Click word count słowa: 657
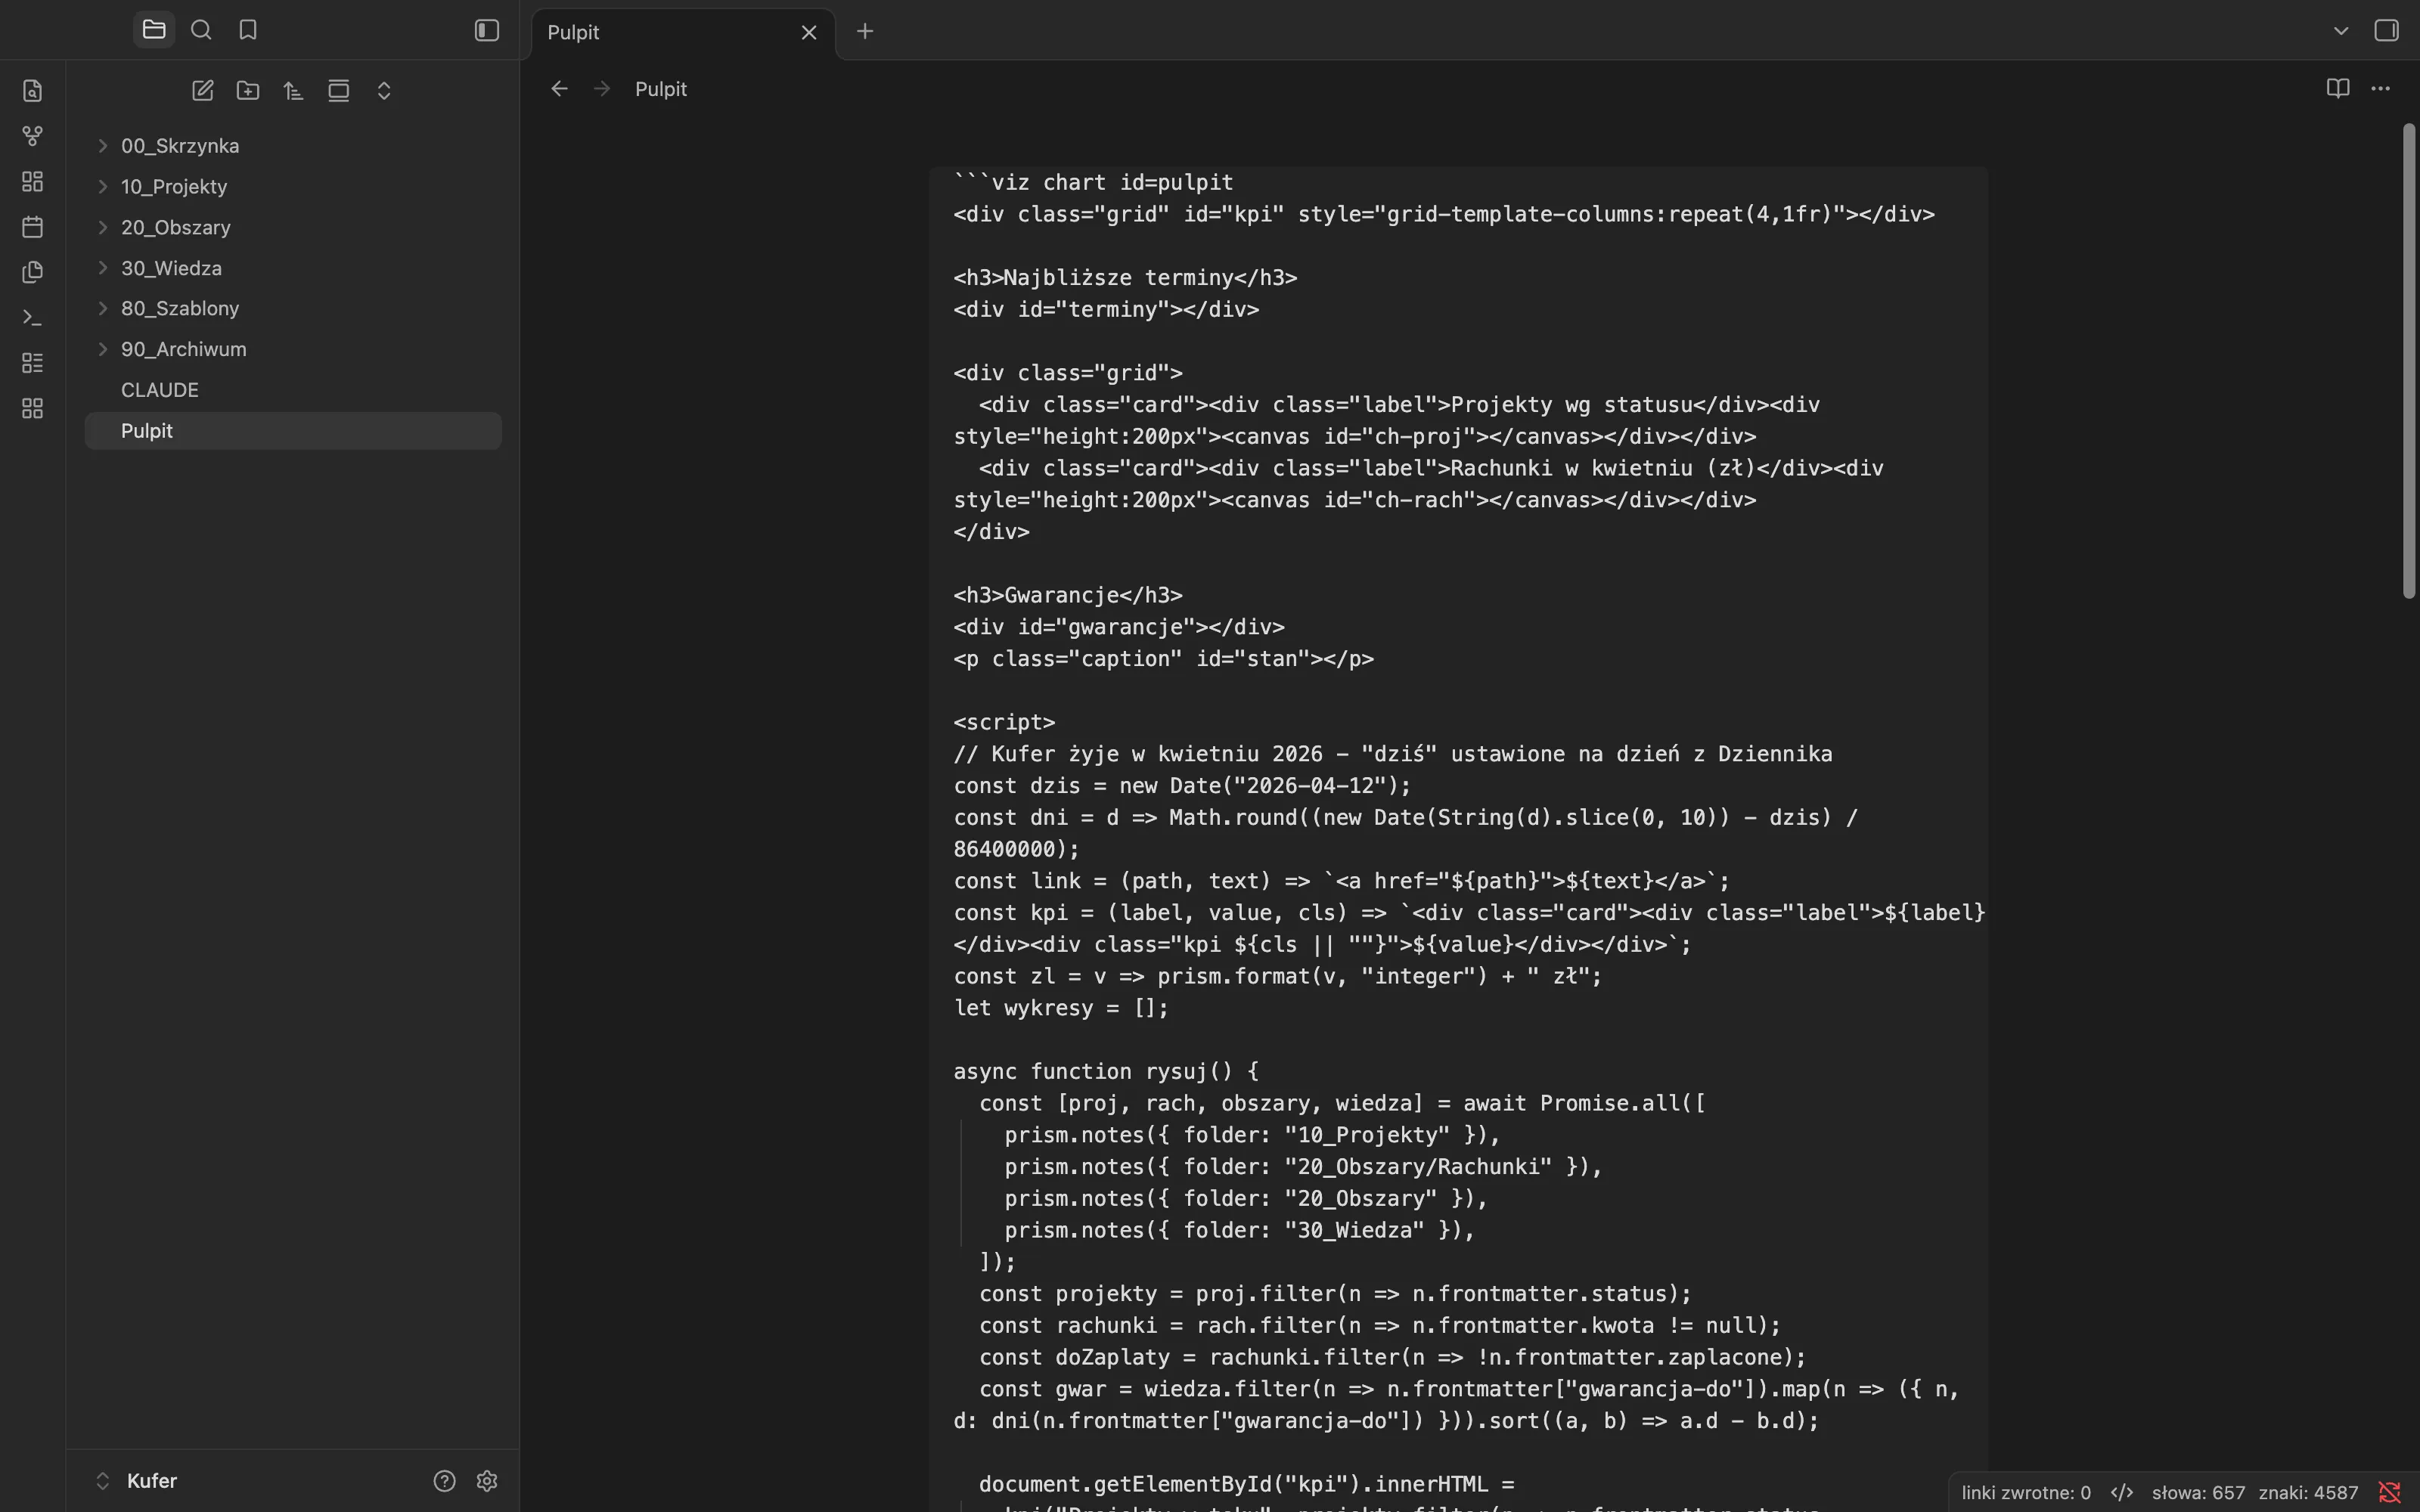The width and height of the screenshot is (2420, 1512). (x=2198, y=1493)
